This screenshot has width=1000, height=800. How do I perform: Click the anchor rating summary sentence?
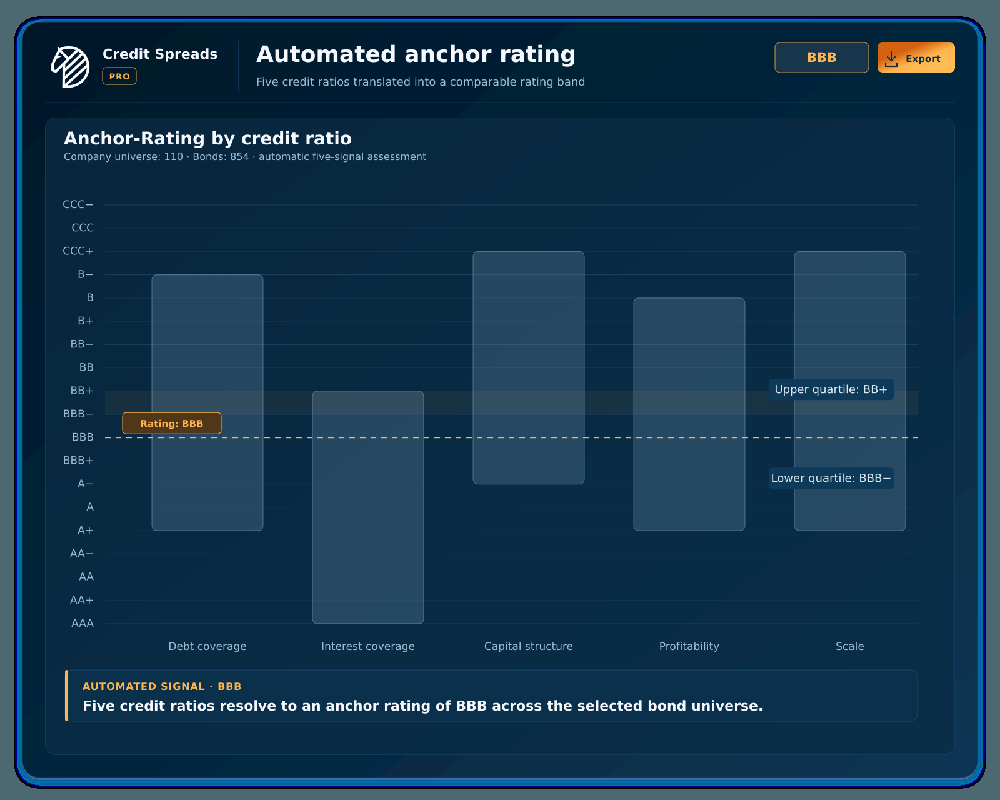coord(423,706)
